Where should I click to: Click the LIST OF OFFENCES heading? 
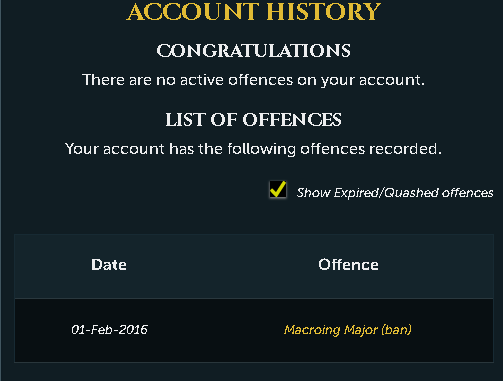253,120
